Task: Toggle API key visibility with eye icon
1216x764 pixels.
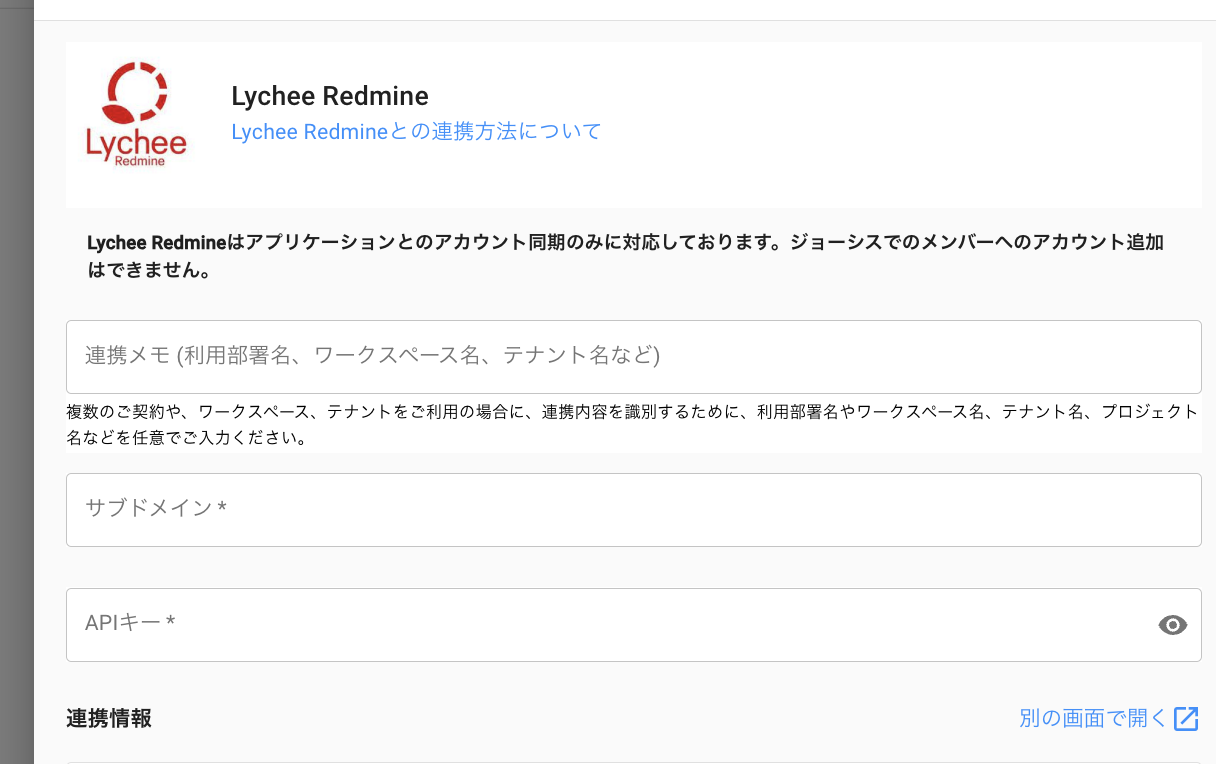Action: pos(1172,625)
